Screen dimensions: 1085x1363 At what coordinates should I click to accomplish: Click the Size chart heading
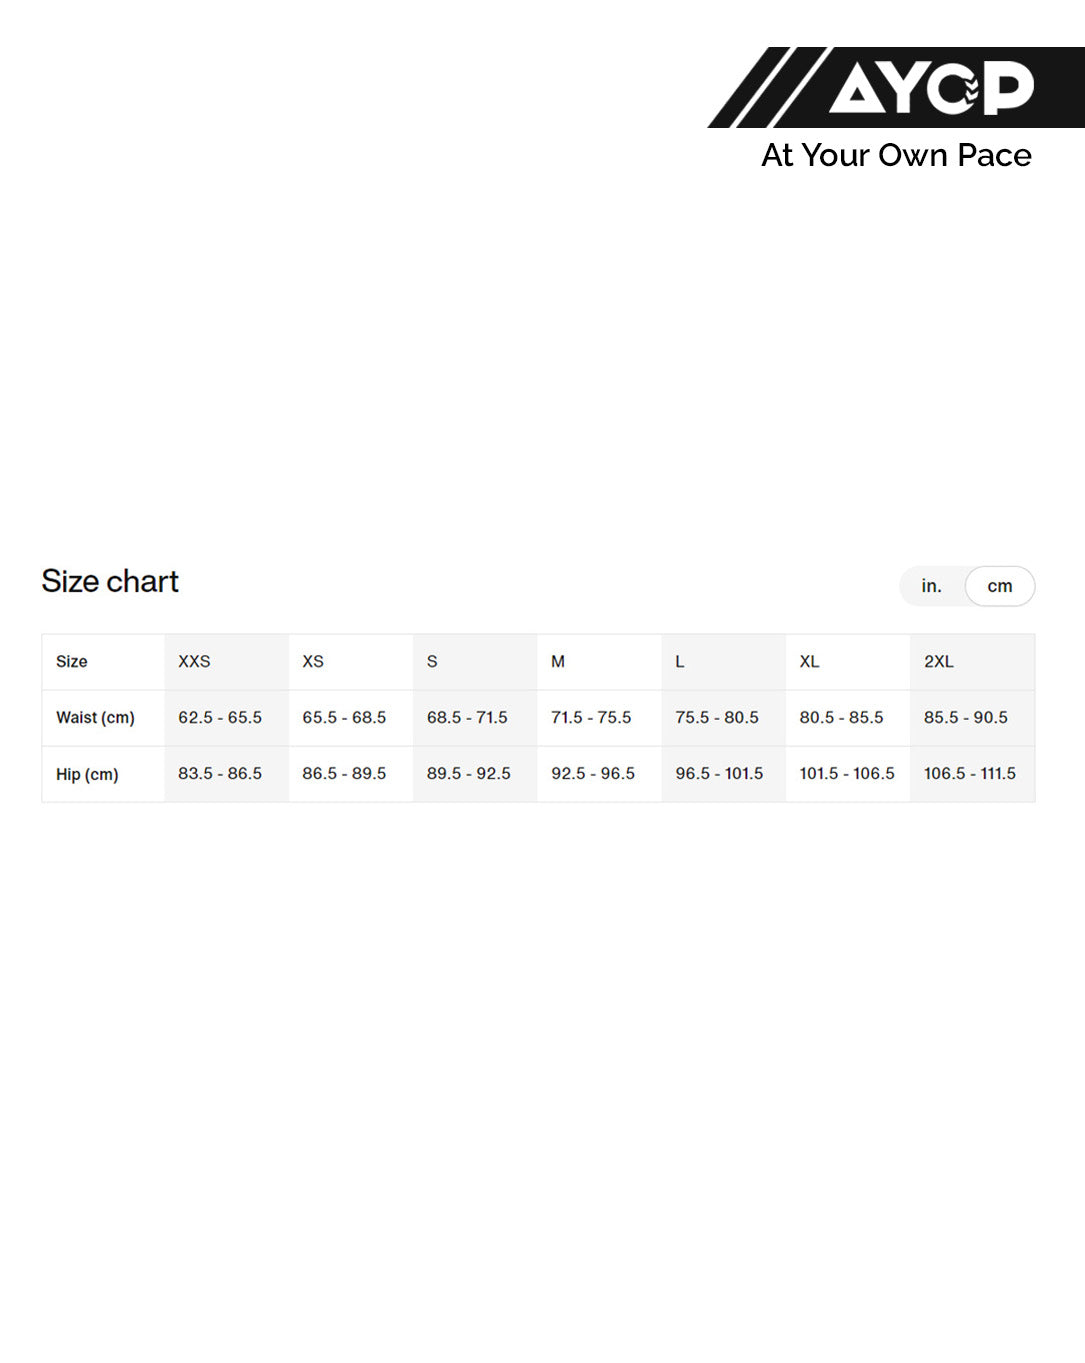tap(110, 581)
